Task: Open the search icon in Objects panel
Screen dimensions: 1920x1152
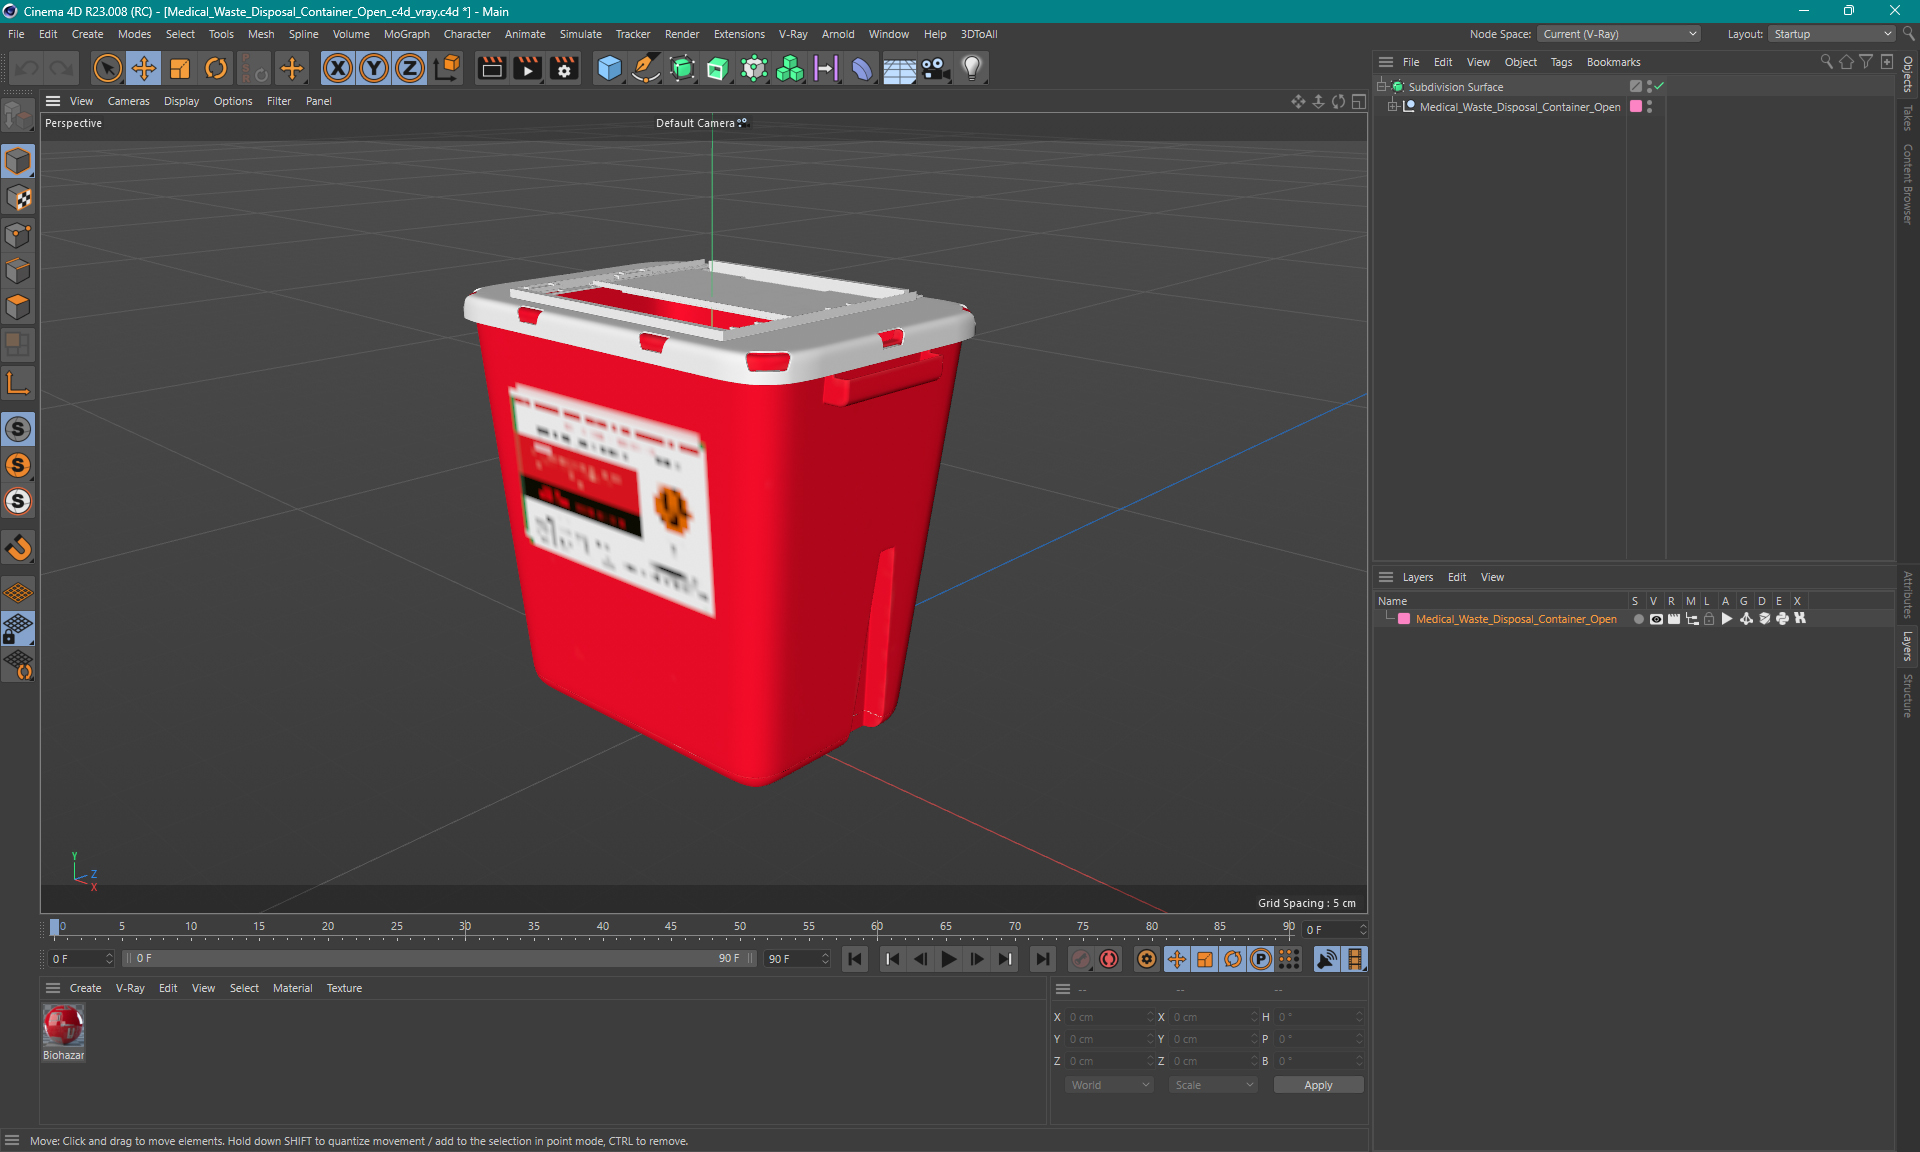Action: click(1827, 62)
